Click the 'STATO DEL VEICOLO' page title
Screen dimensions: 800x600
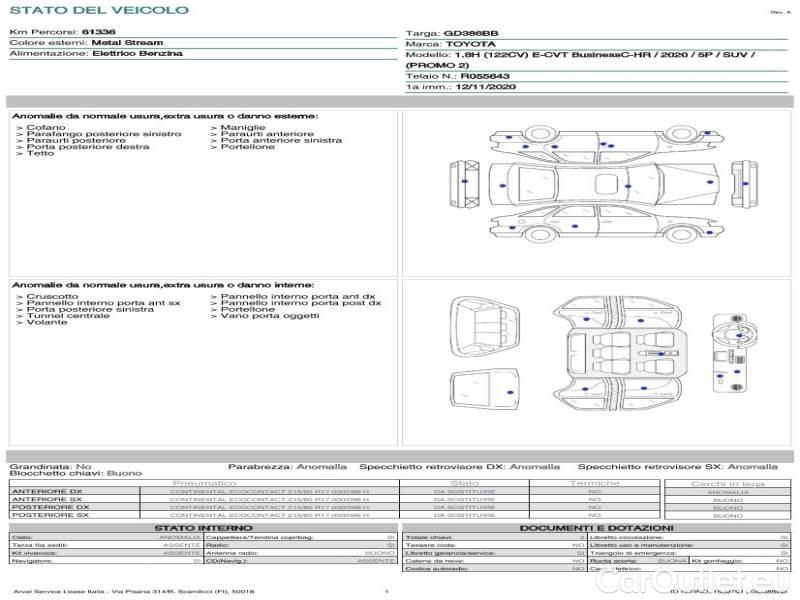coord(99,10)
